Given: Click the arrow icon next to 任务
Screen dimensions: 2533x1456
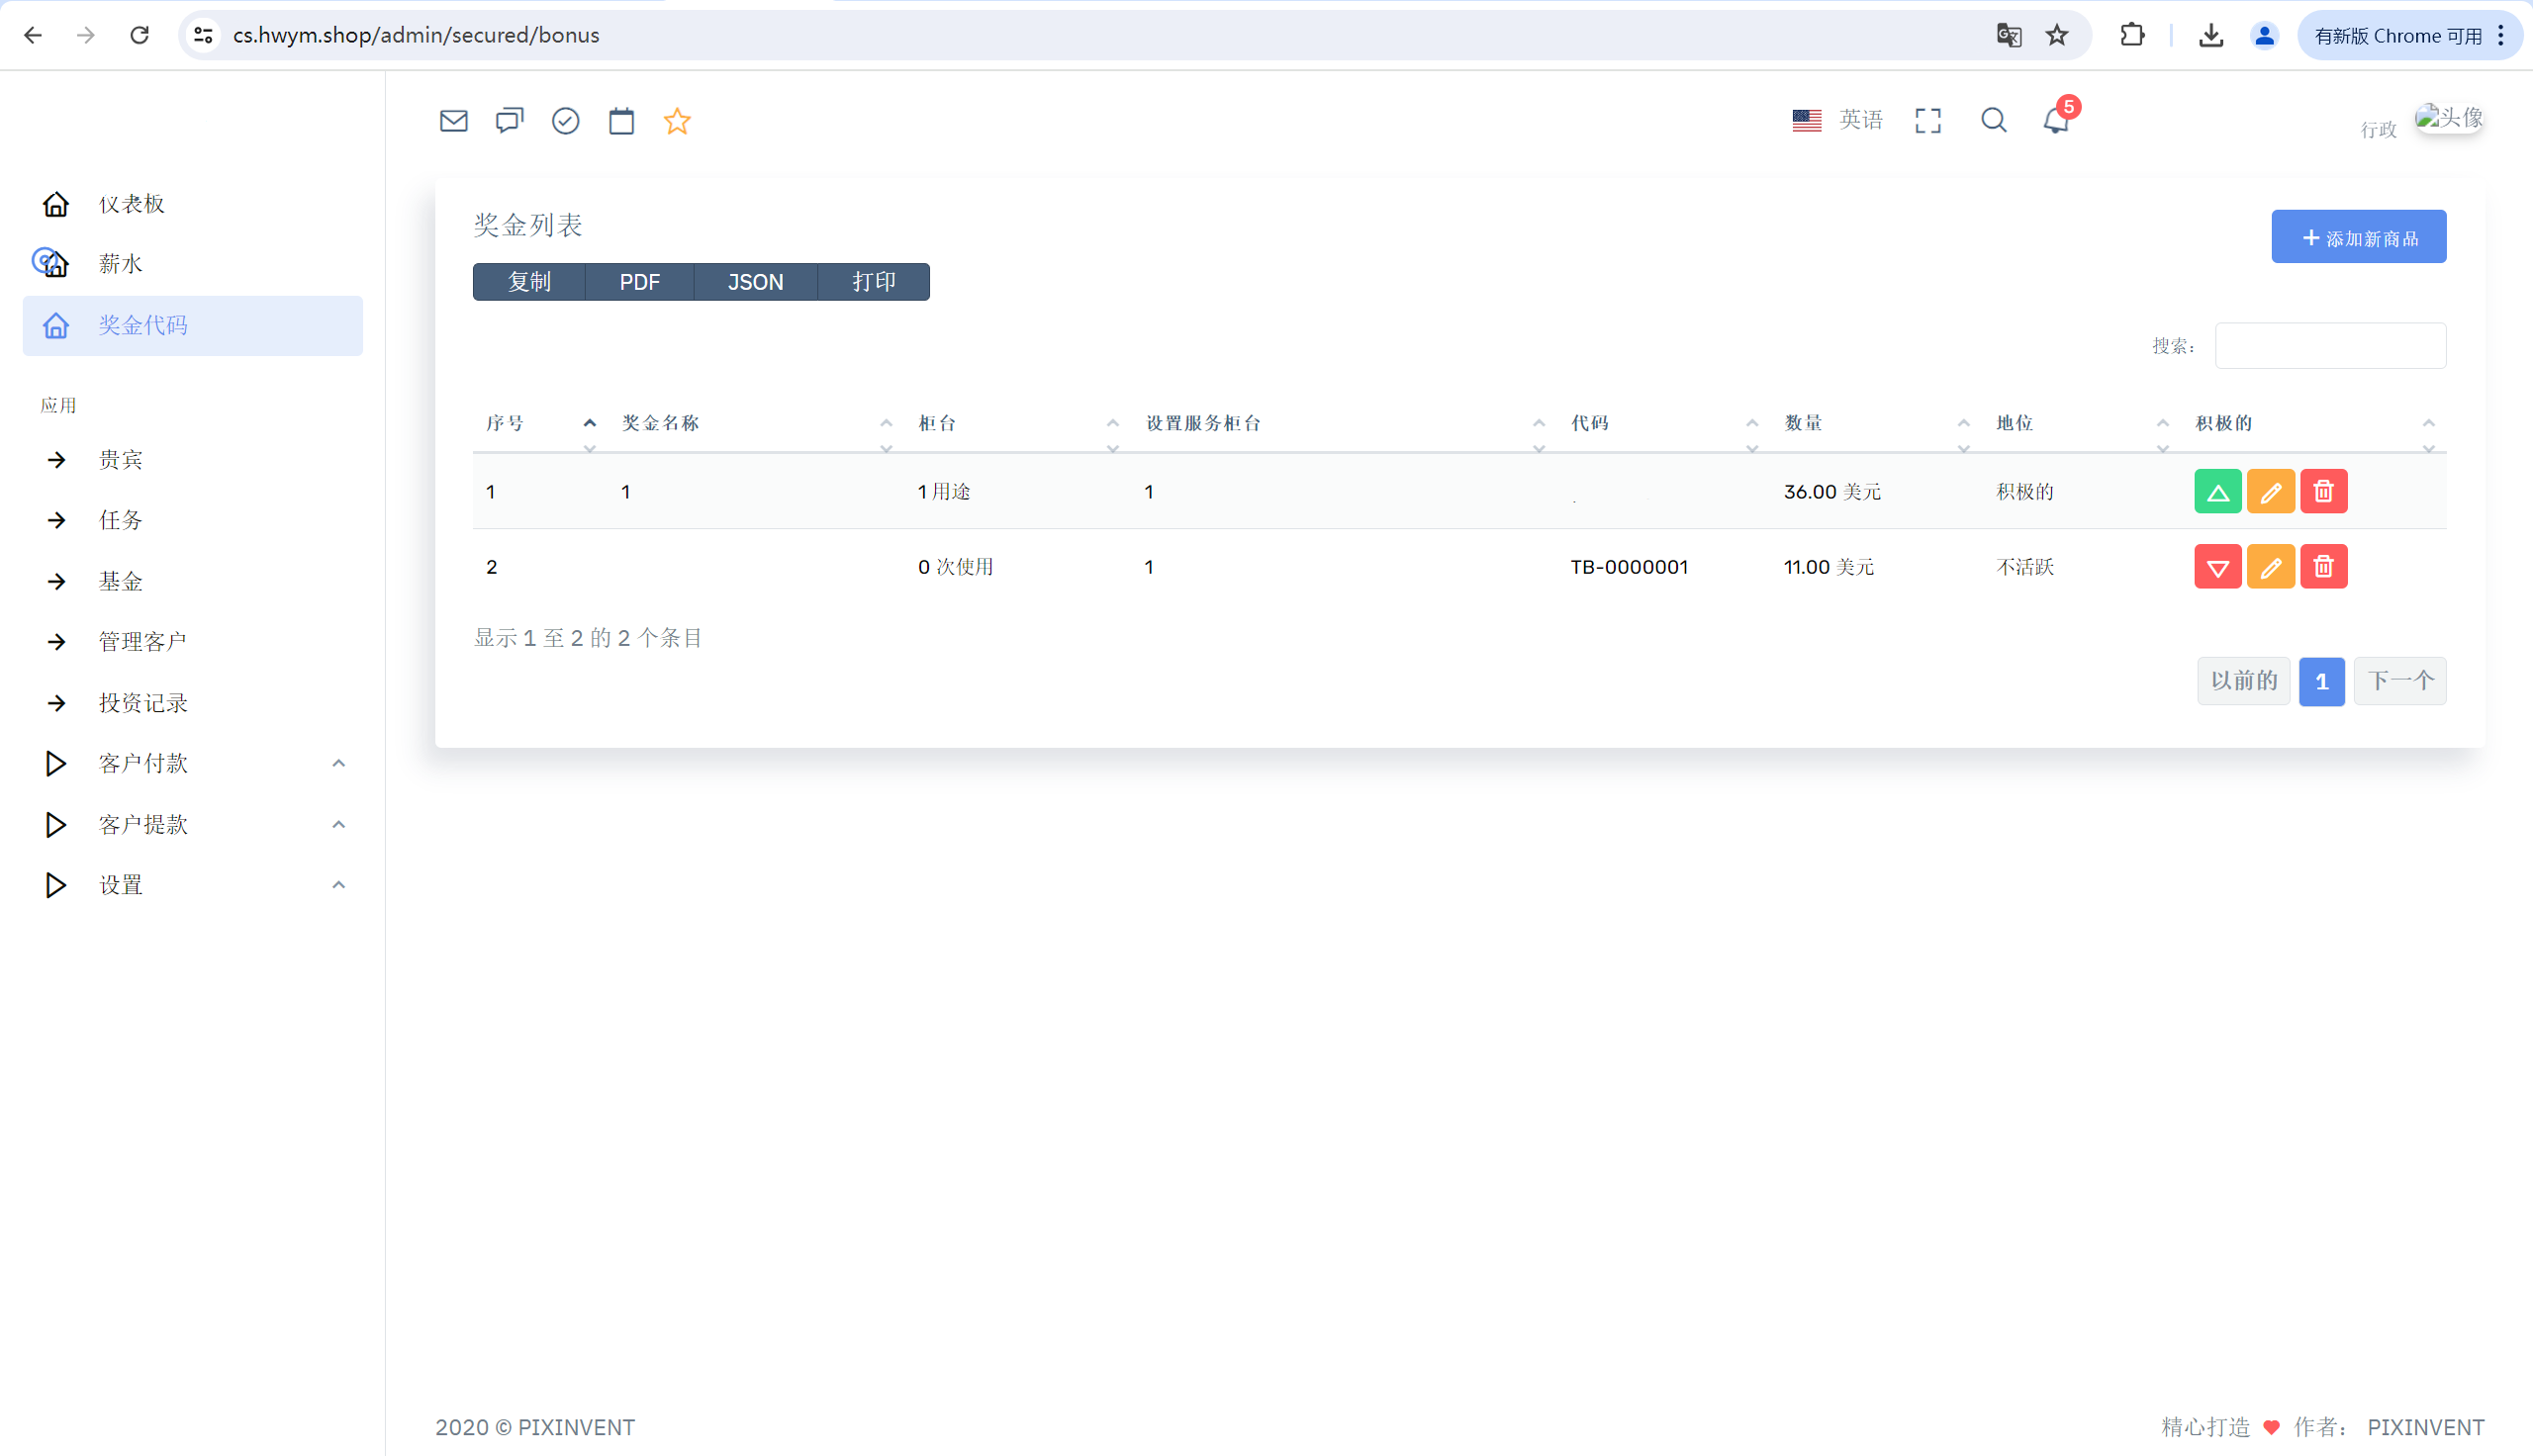Looking at the screenshot, I should pos(56,520).
